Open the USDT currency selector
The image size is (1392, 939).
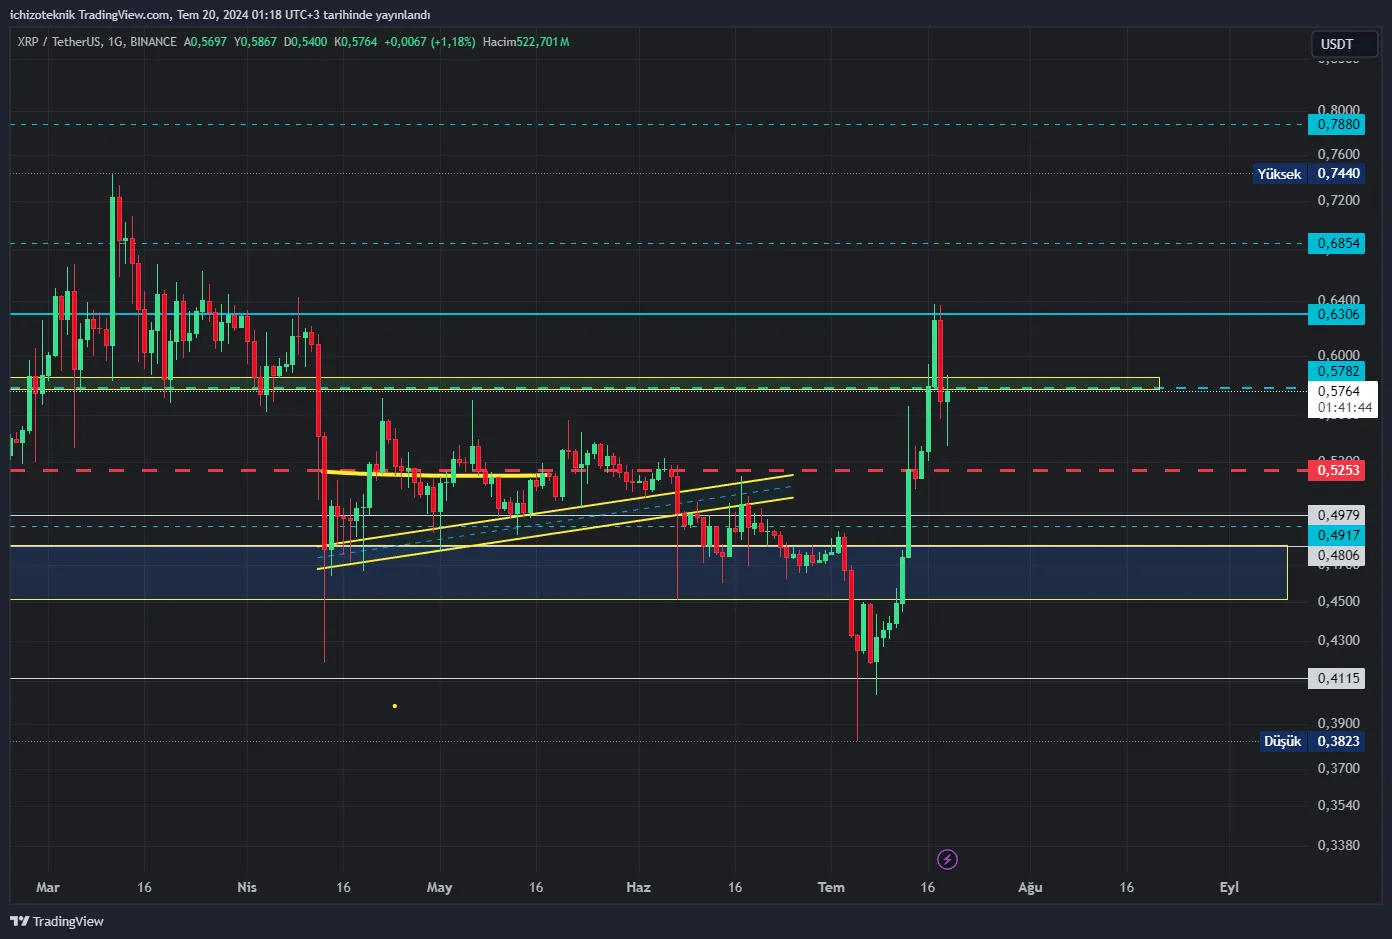[x=1344, y=44]
